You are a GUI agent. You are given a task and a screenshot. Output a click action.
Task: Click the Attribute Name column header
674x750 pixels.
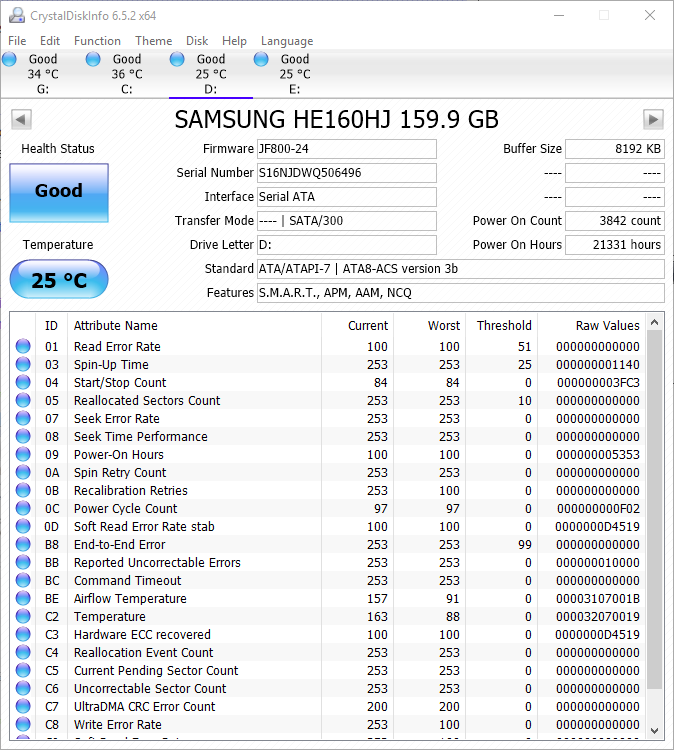[x=194, y=325]
